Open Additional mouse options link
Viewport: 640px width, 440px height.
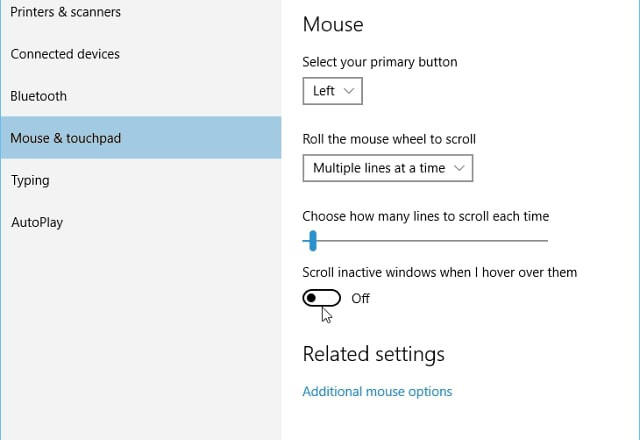pyautogui.click(x=377, y=391)
